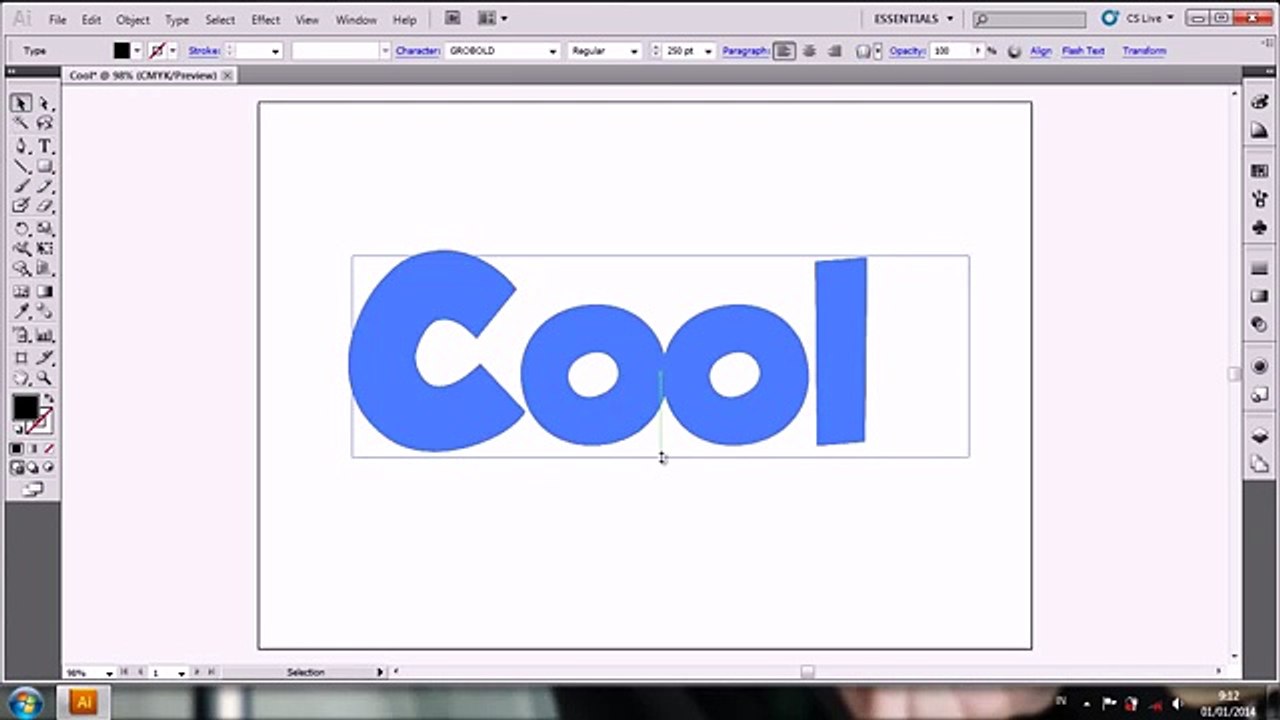The image size is (1280, 720).
Task: Toggle align left paragraph button
Action: [x=784, y=51]
